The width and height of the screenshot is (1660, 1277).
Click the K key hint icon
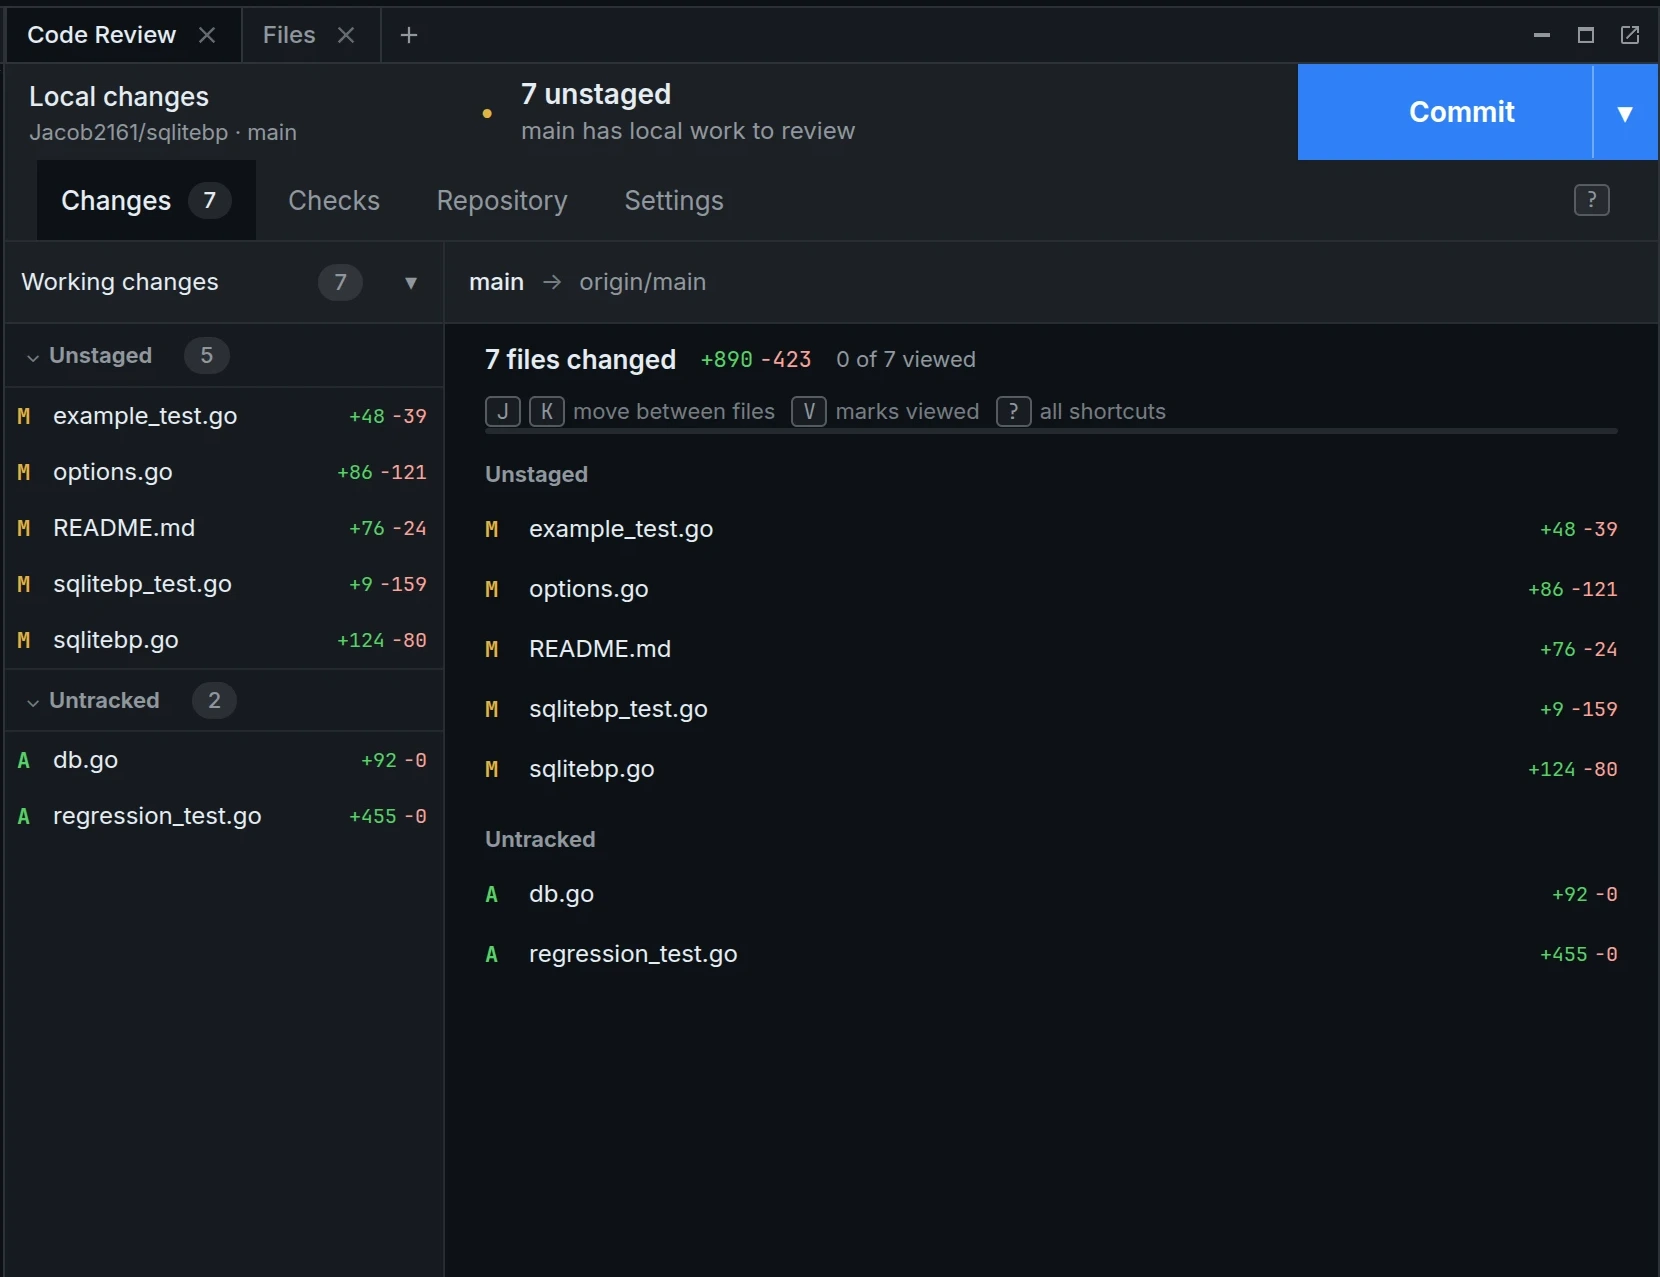547,411
